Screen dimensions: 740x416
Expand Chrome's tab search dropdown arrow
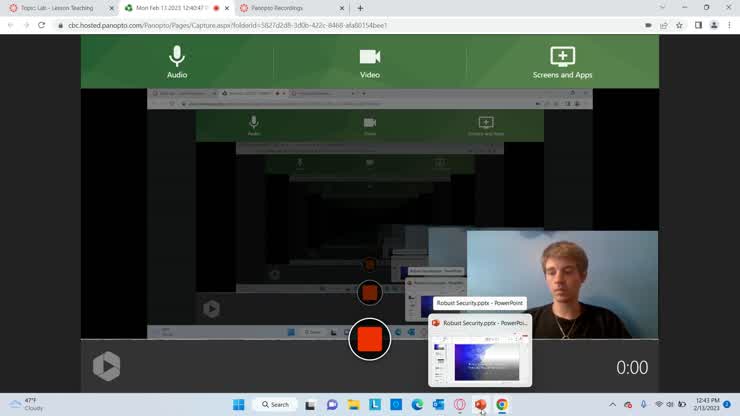pyautogui.click(x=662, y=8)
